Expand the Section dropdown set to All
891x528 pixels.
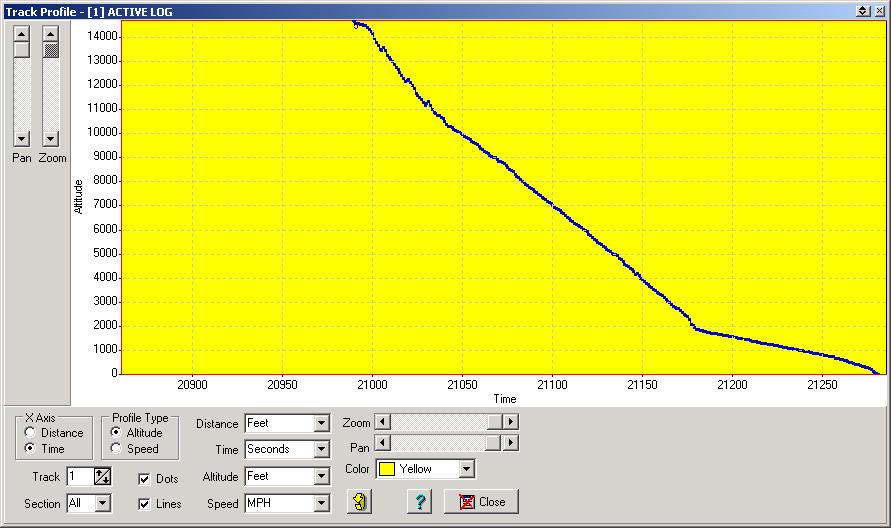click(102, 504)
